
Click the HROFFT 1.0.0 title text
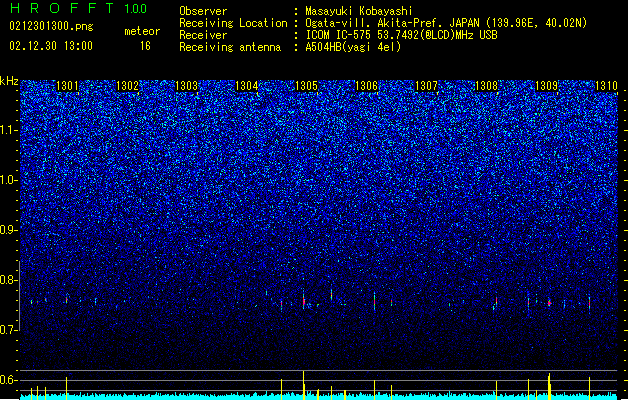(x=79, y=8)
